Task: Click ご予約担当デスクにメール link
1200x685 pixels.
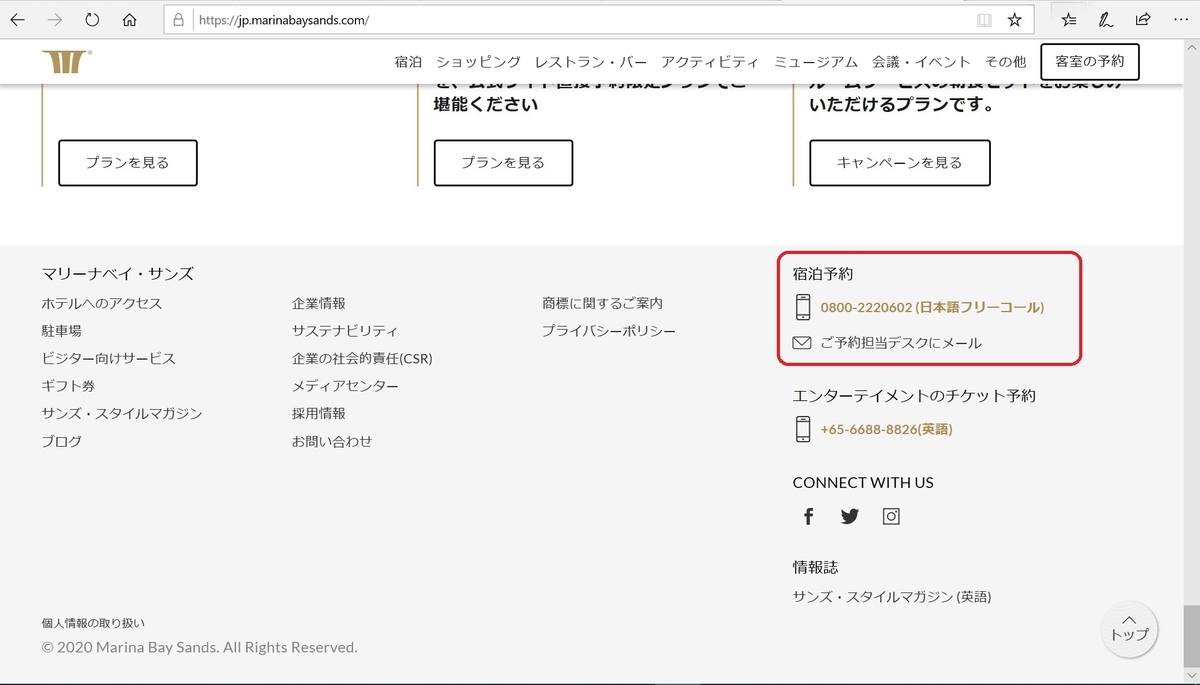Action: tap(901, 343)
